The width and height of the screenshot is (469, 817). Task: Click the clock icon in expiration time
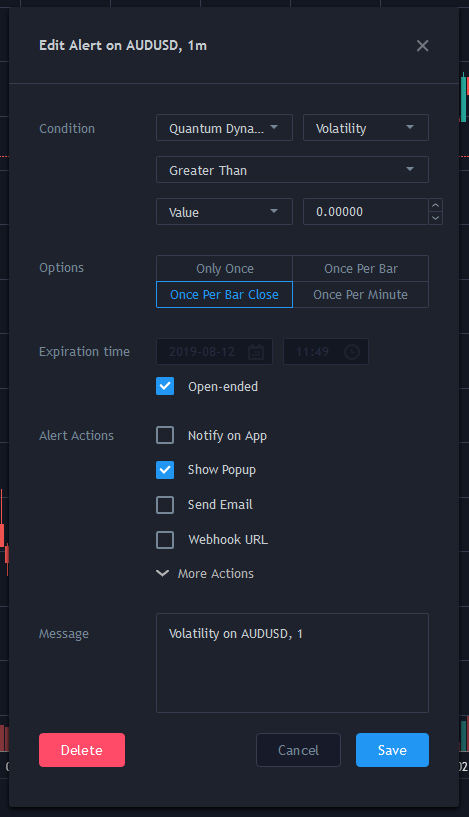point(352,352)
